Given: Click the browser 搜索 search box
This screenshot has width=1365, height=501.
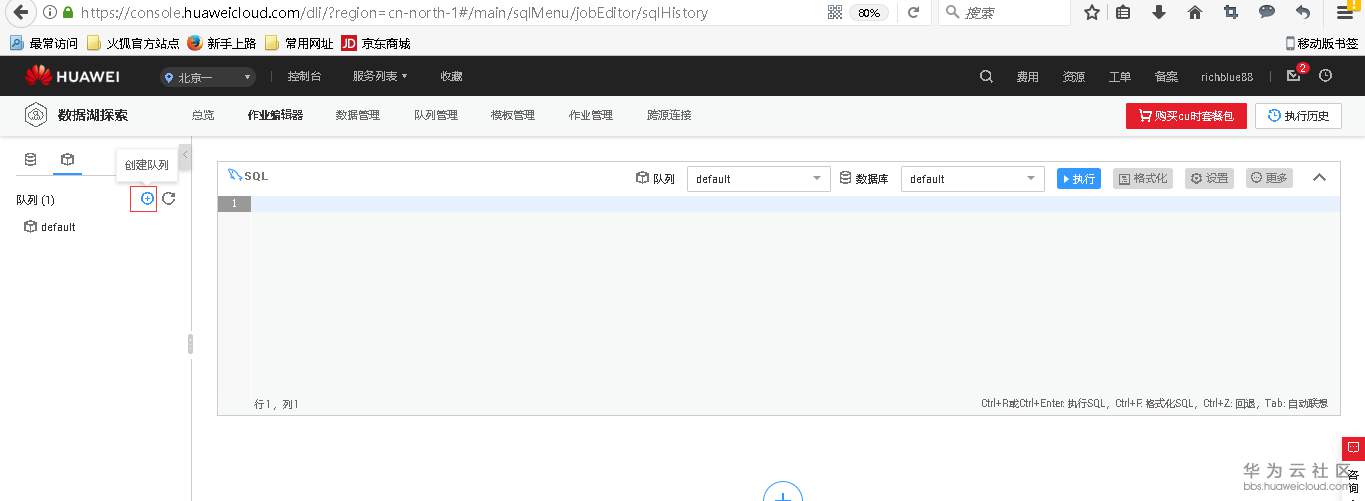Looking at the screenshot, I should click(1005, 13).
